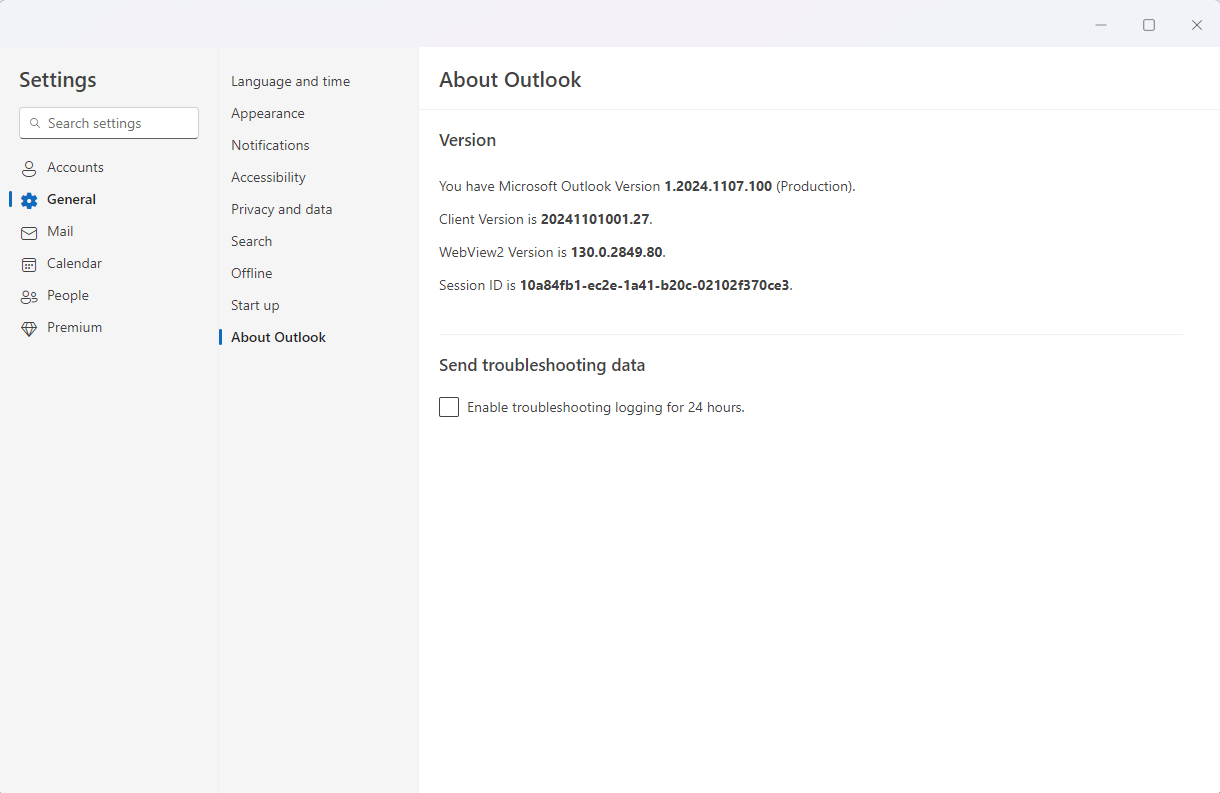Open the Accounts settings category
Screen dimensions: 1220x793
click(x=109, y=167)
